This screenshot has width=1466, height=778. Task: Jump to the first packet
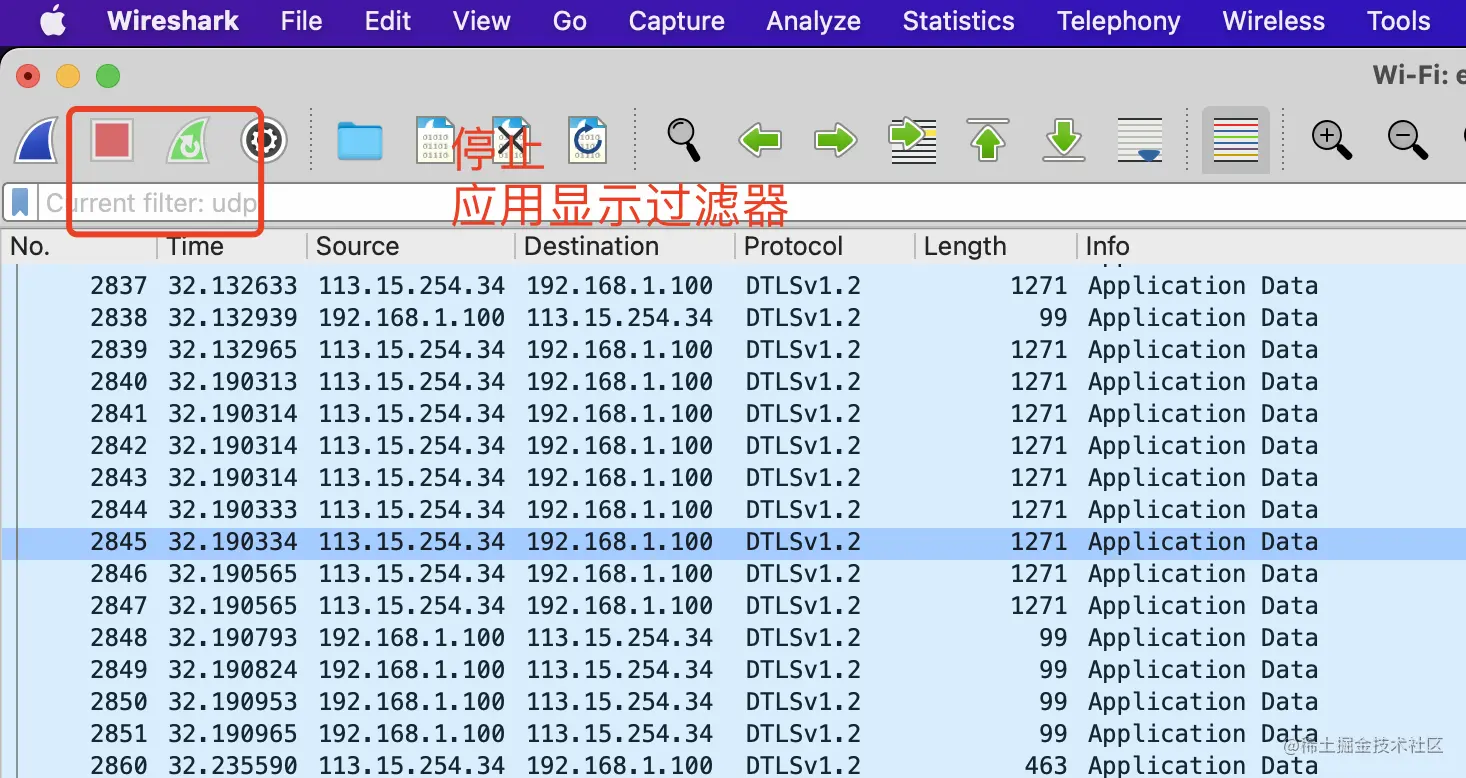pos(988,140)
